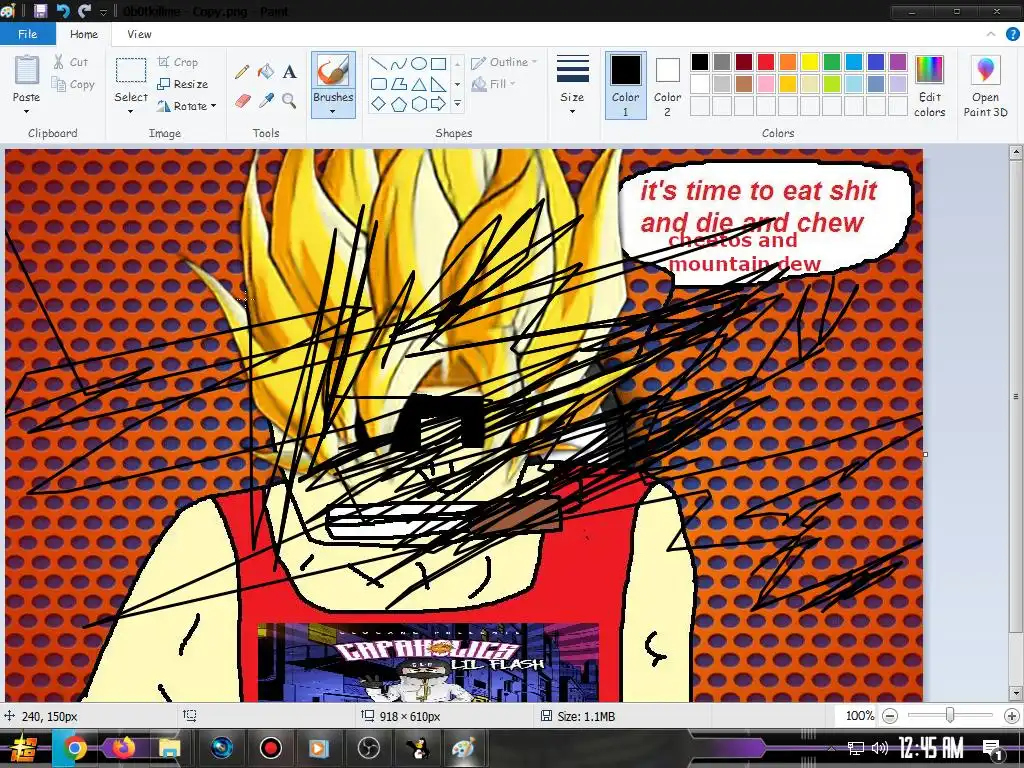Expand the Brushes dropdown arrow
Image resolution: width=1024 pixels, height=768 pixels.
coord(333,112)
